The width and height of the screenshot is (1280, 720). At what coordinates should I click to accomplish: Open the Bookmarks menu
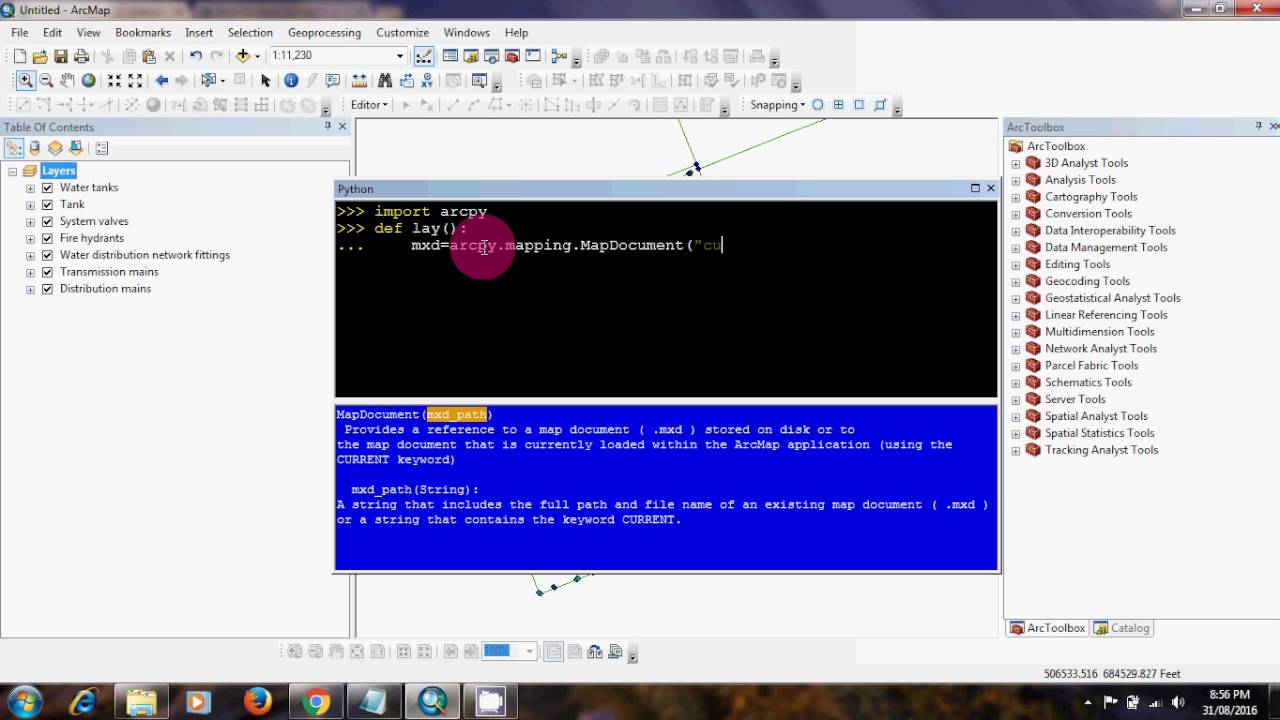click(143, 33)
